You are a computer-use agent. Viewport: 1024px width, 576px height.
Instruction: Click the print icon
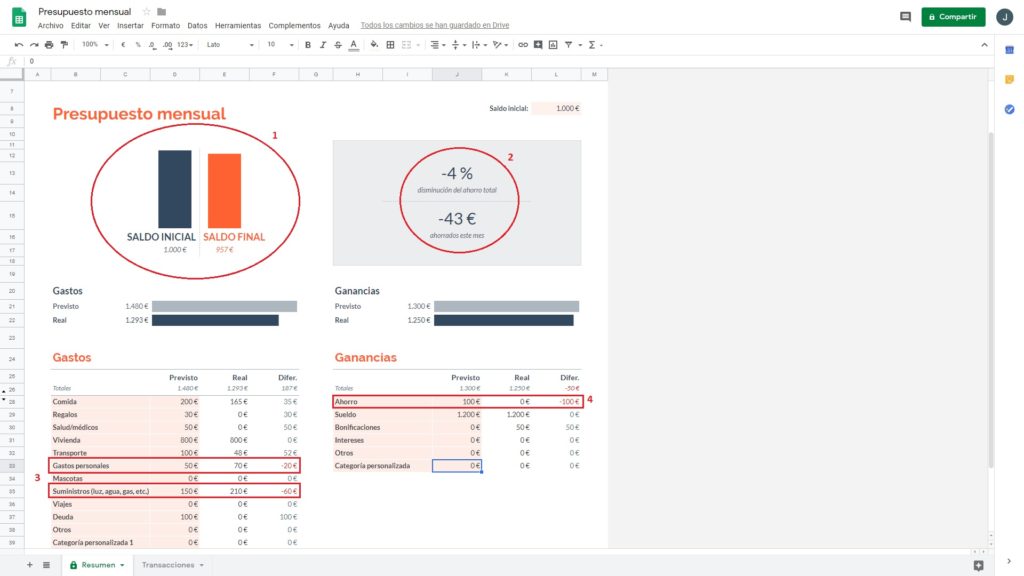(x=49, y=45)
